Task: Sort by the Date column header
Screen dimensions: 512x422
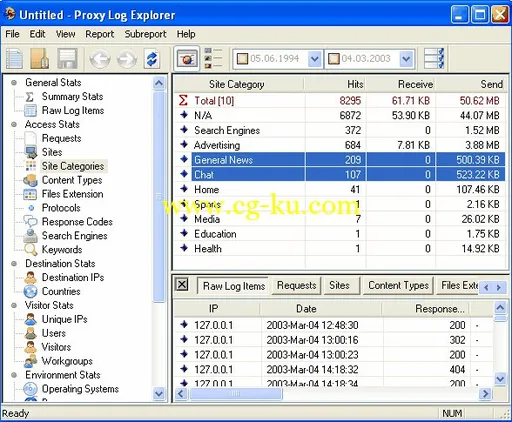Action: [x=321, y=309]
